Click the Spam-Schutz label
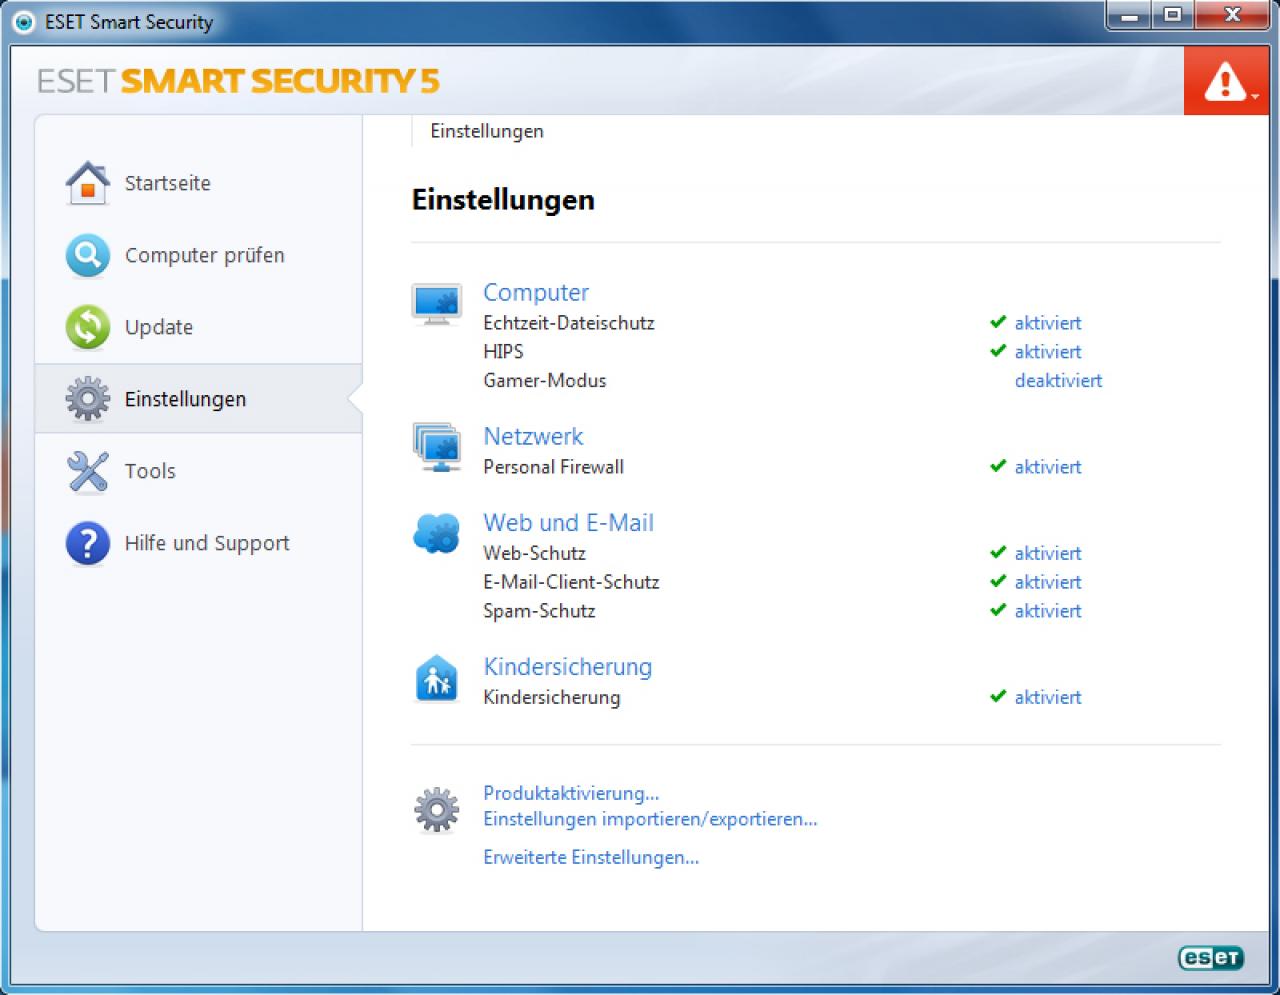This screenshot has height=995, width=1280. tap(539, 611)
